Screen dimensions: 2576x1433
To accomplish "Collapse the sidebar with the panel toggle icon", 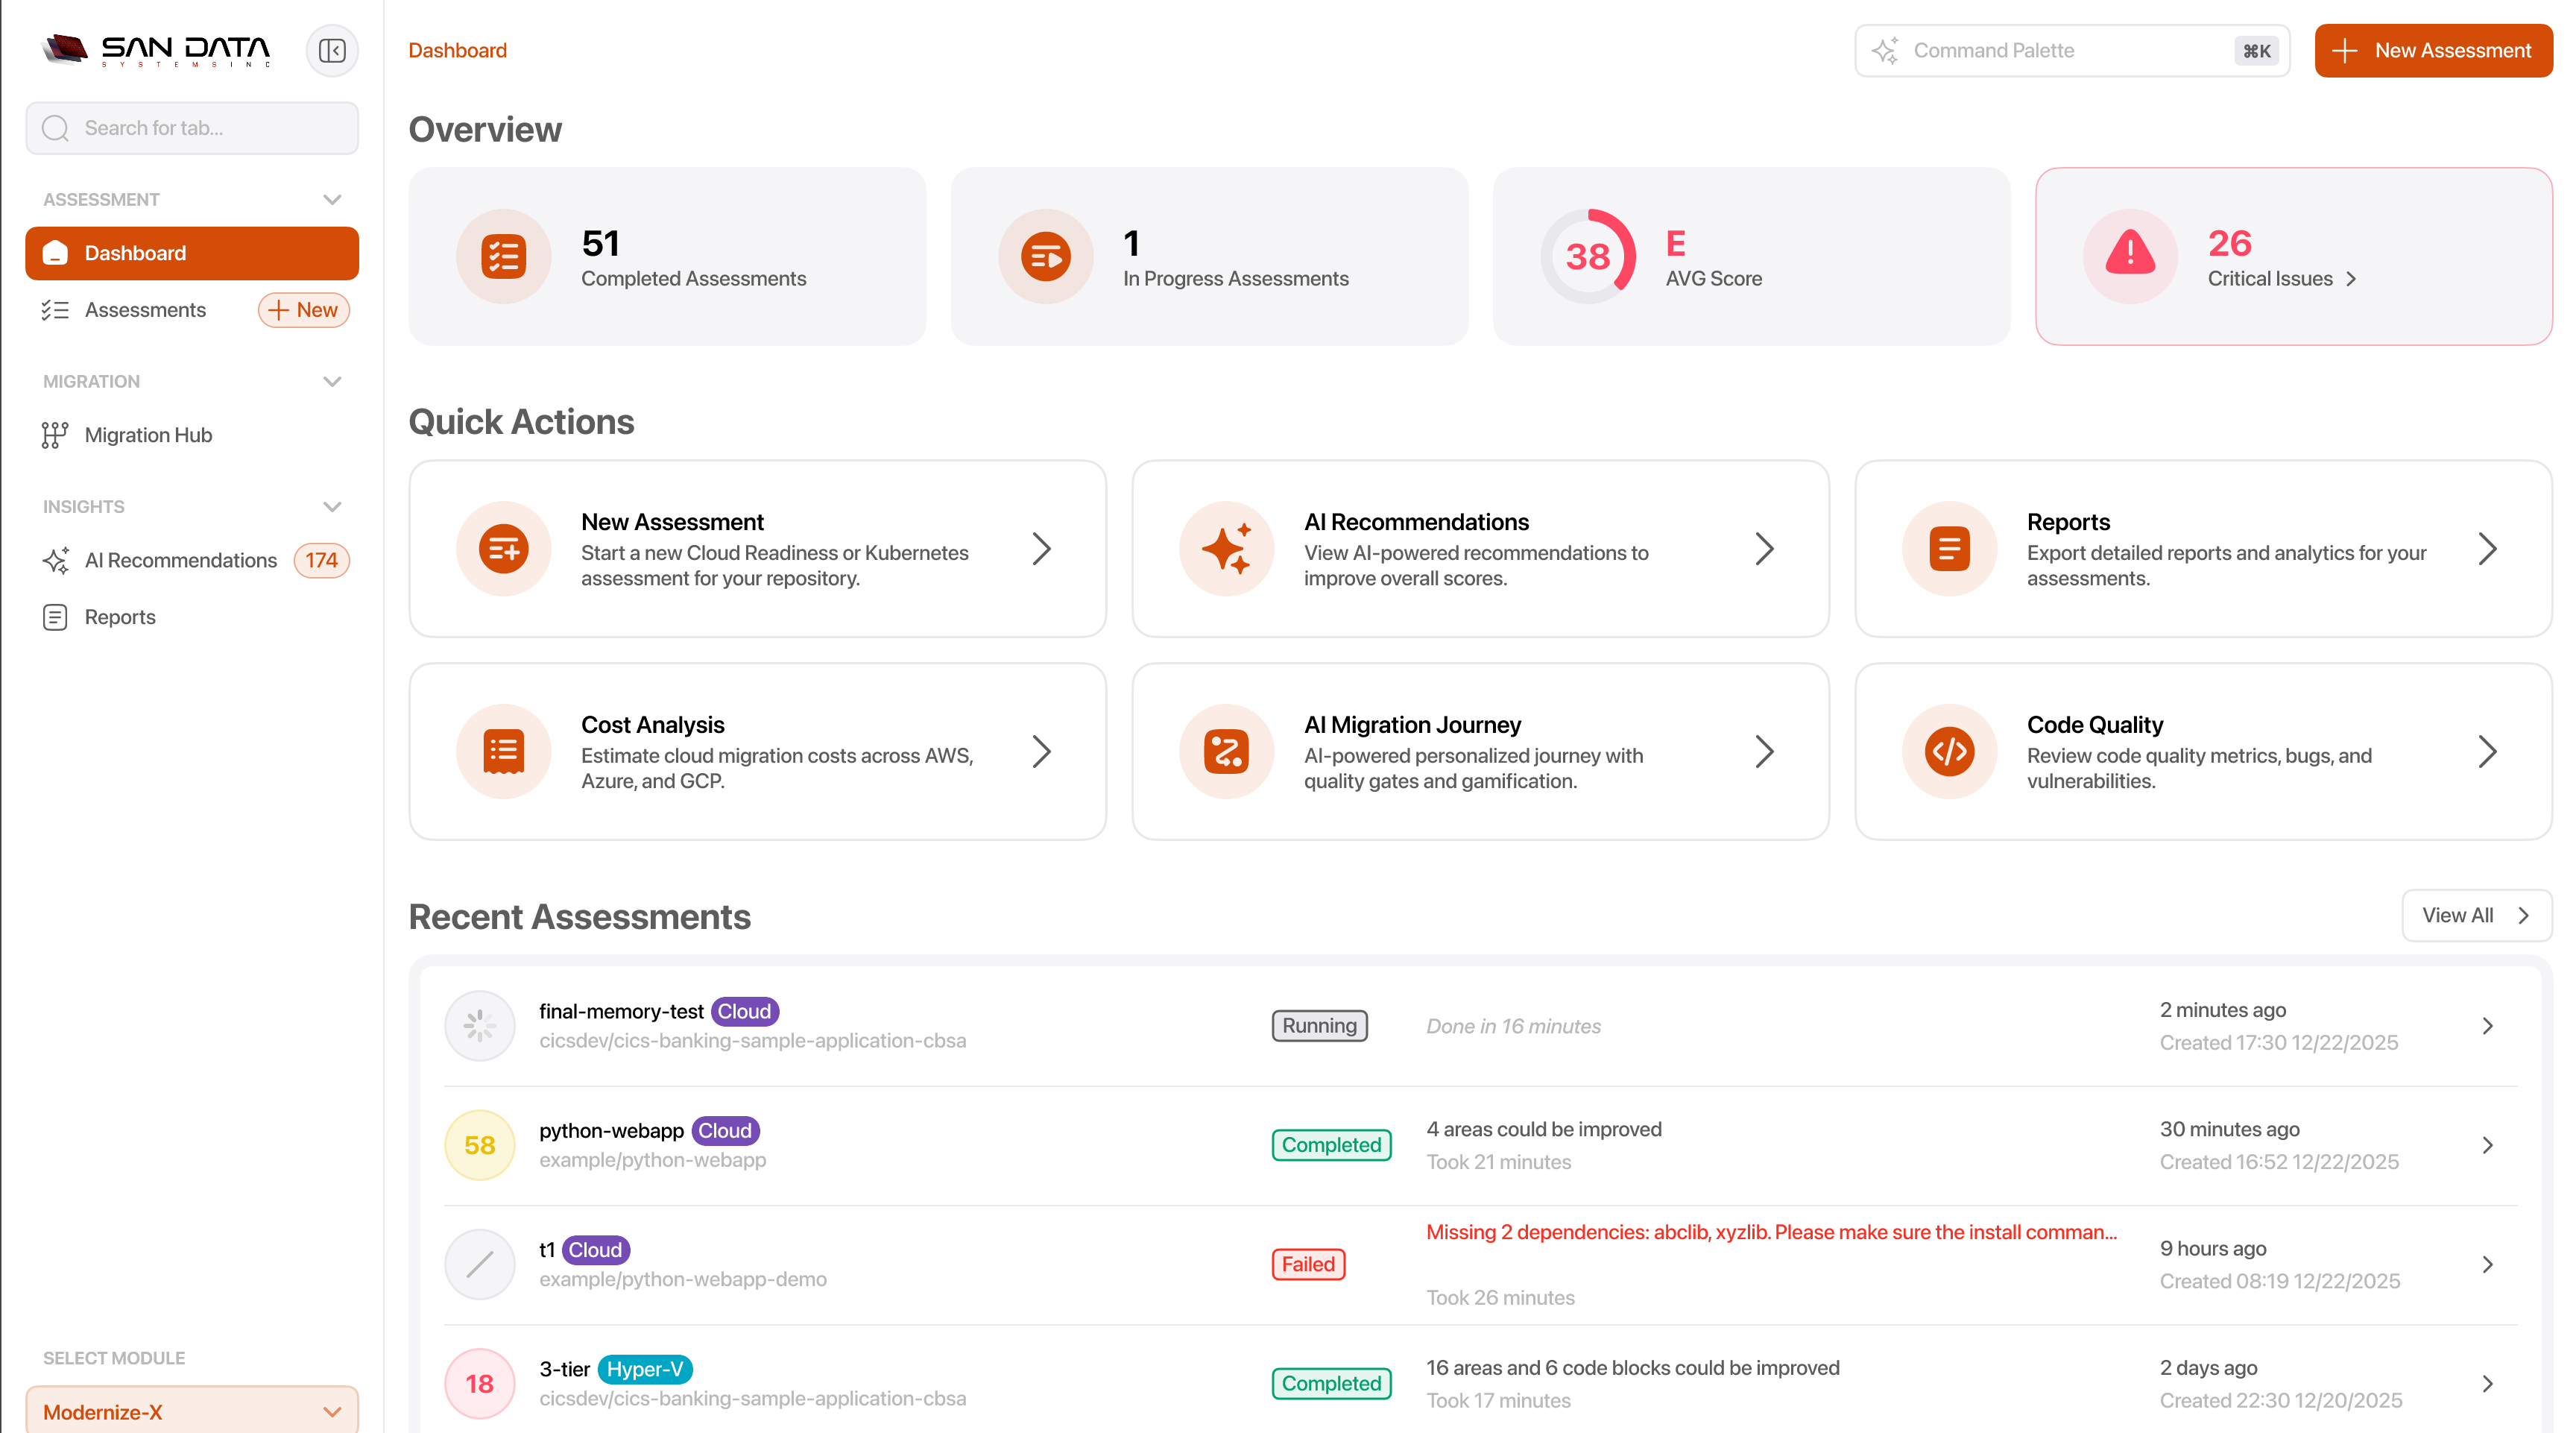I will 331,50.
